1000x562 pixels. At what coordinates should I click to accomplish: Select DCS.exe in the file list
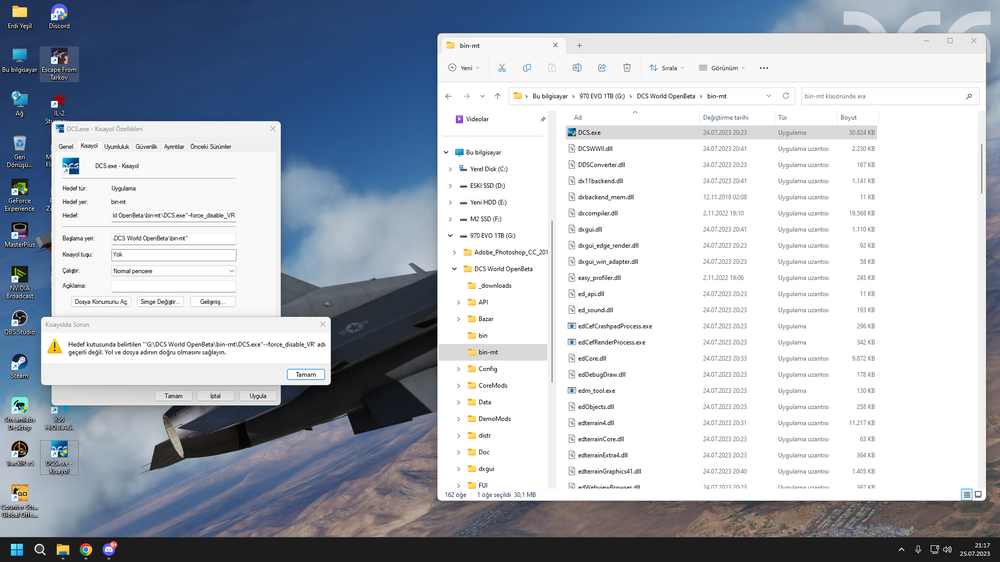(721, 133)
